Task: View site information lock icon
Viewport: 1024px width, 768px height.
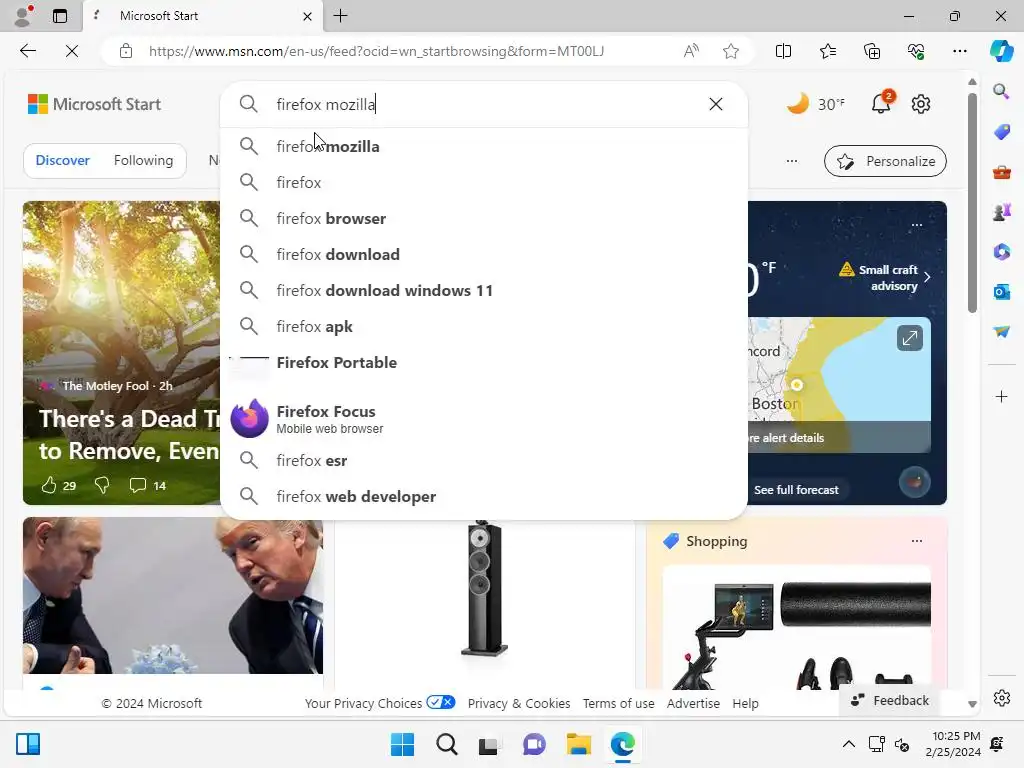Action: point(126,51)
